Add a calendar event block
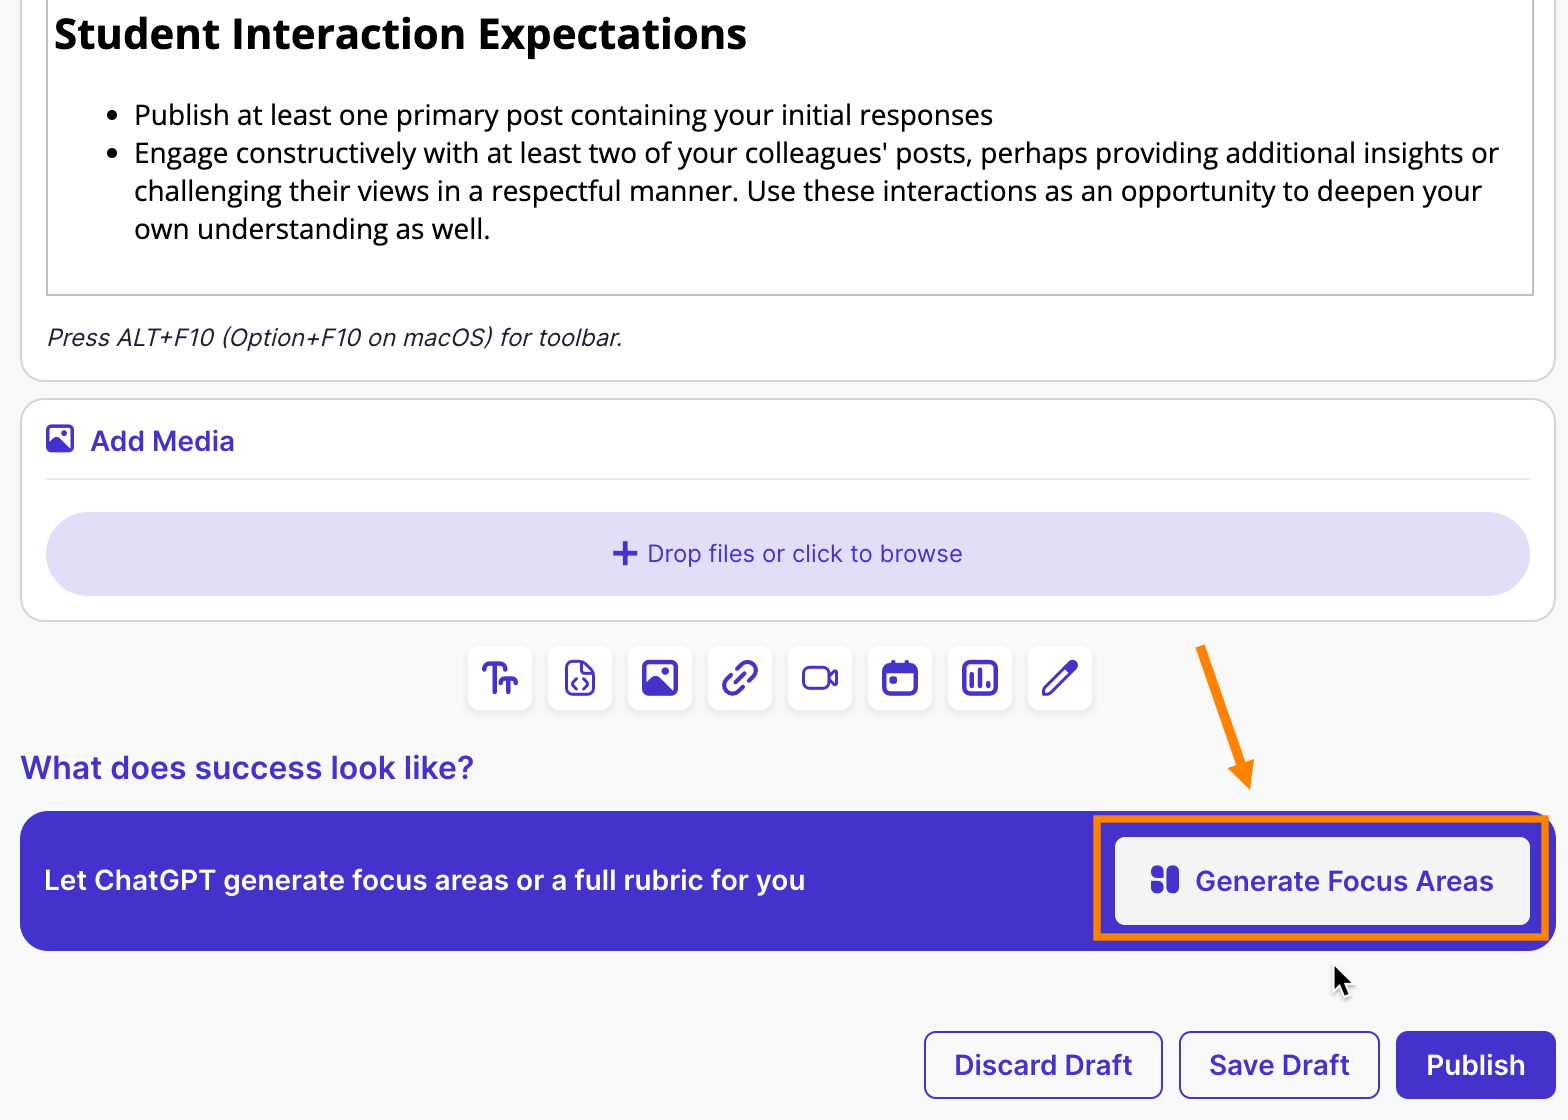The height and width of the screenshot is (1120, 1568). pos(900,678)
